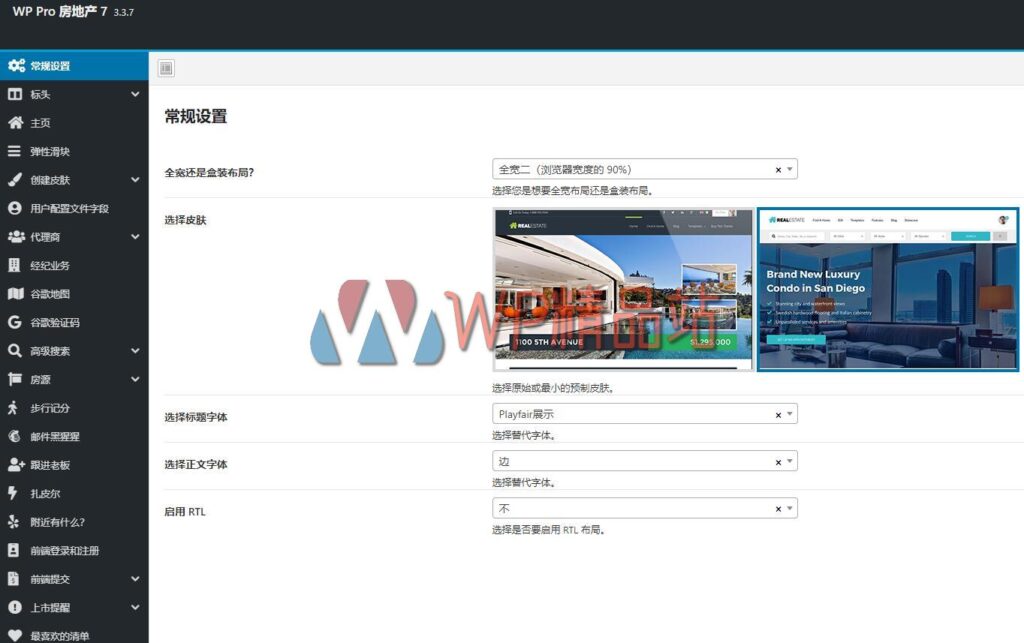
Task: Clear the RTL selection with its × button
Action: tap(778, 507)
